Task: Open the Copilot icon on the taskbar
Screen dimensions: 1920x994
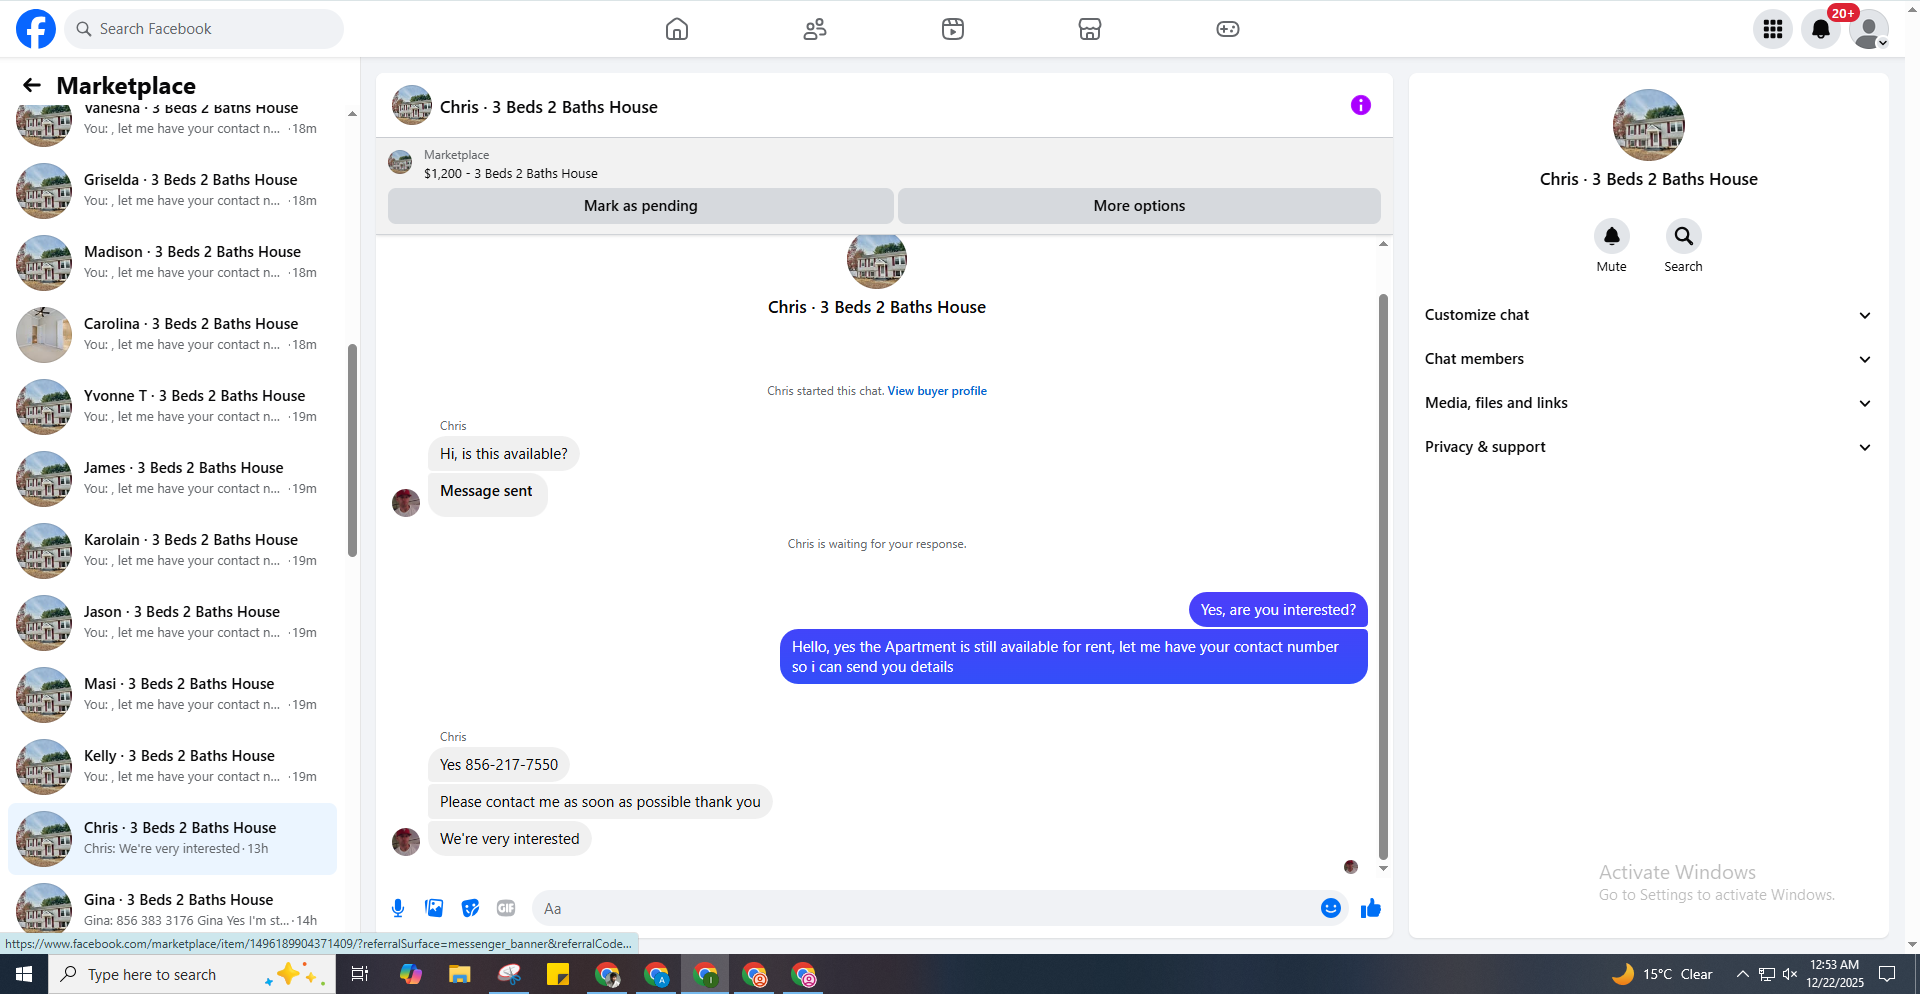Action: click(410, 974)
